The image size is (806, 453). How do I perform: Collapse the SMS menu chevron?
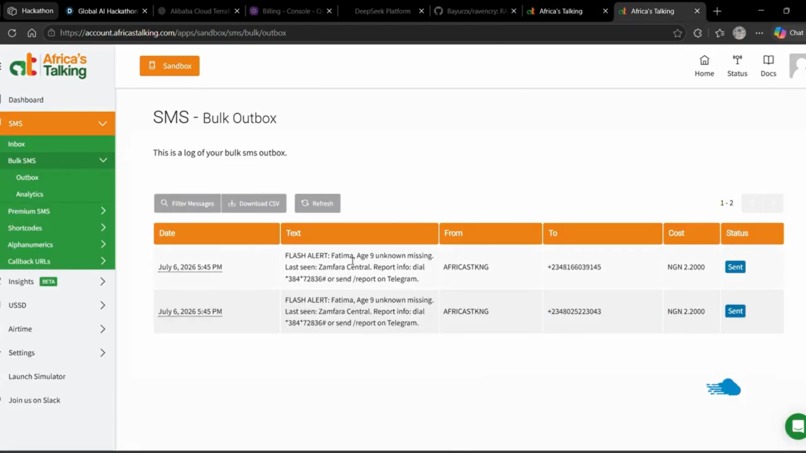click(x=102, y=123)
